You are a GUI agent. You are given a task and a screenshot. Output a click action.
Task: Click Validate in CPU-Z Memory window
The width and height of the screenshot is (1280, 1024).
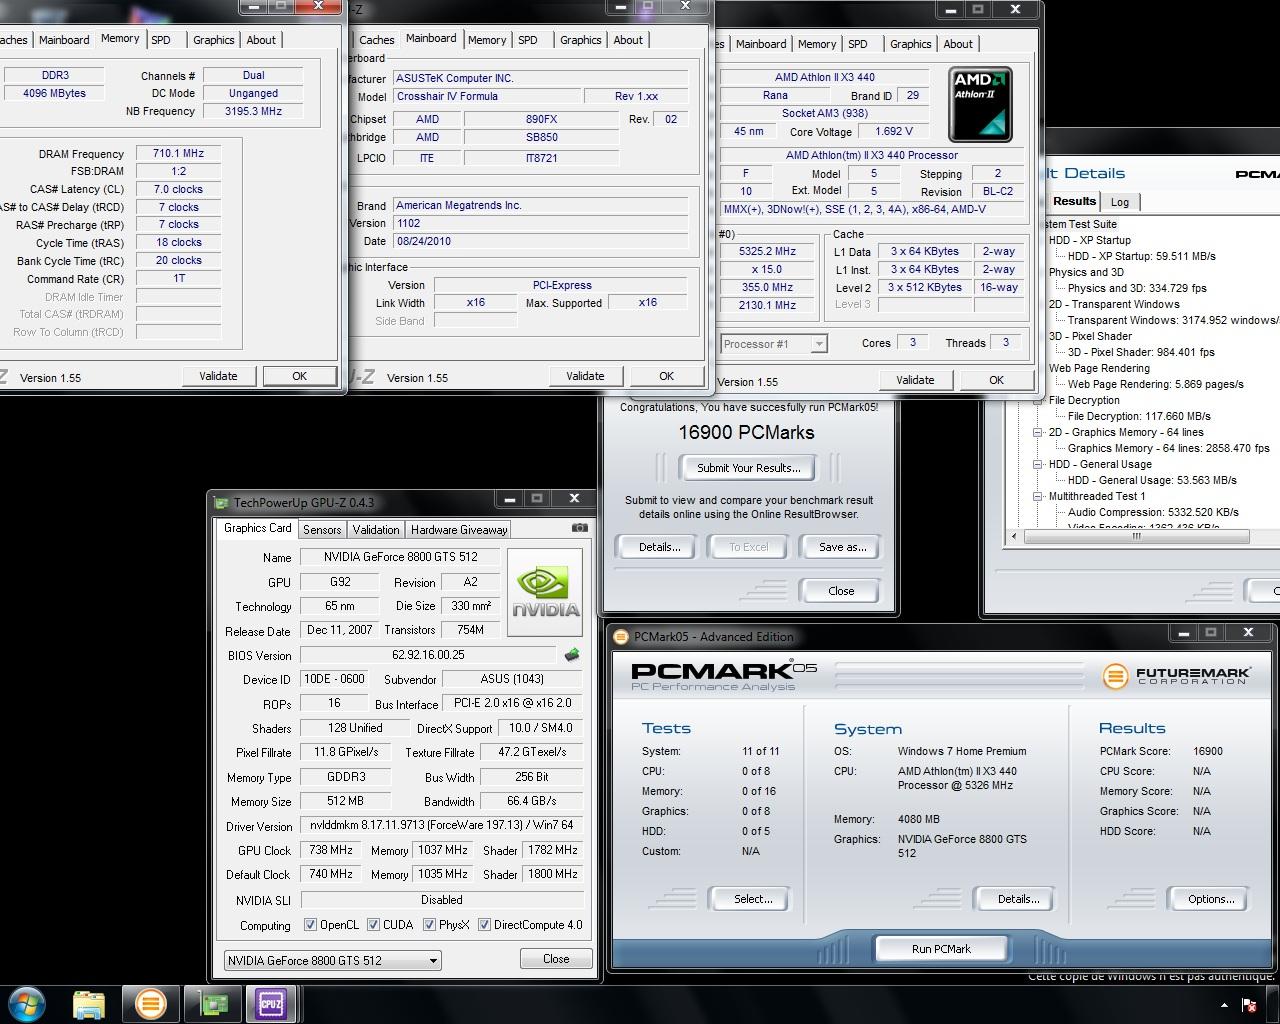click(x=218, y=376)
